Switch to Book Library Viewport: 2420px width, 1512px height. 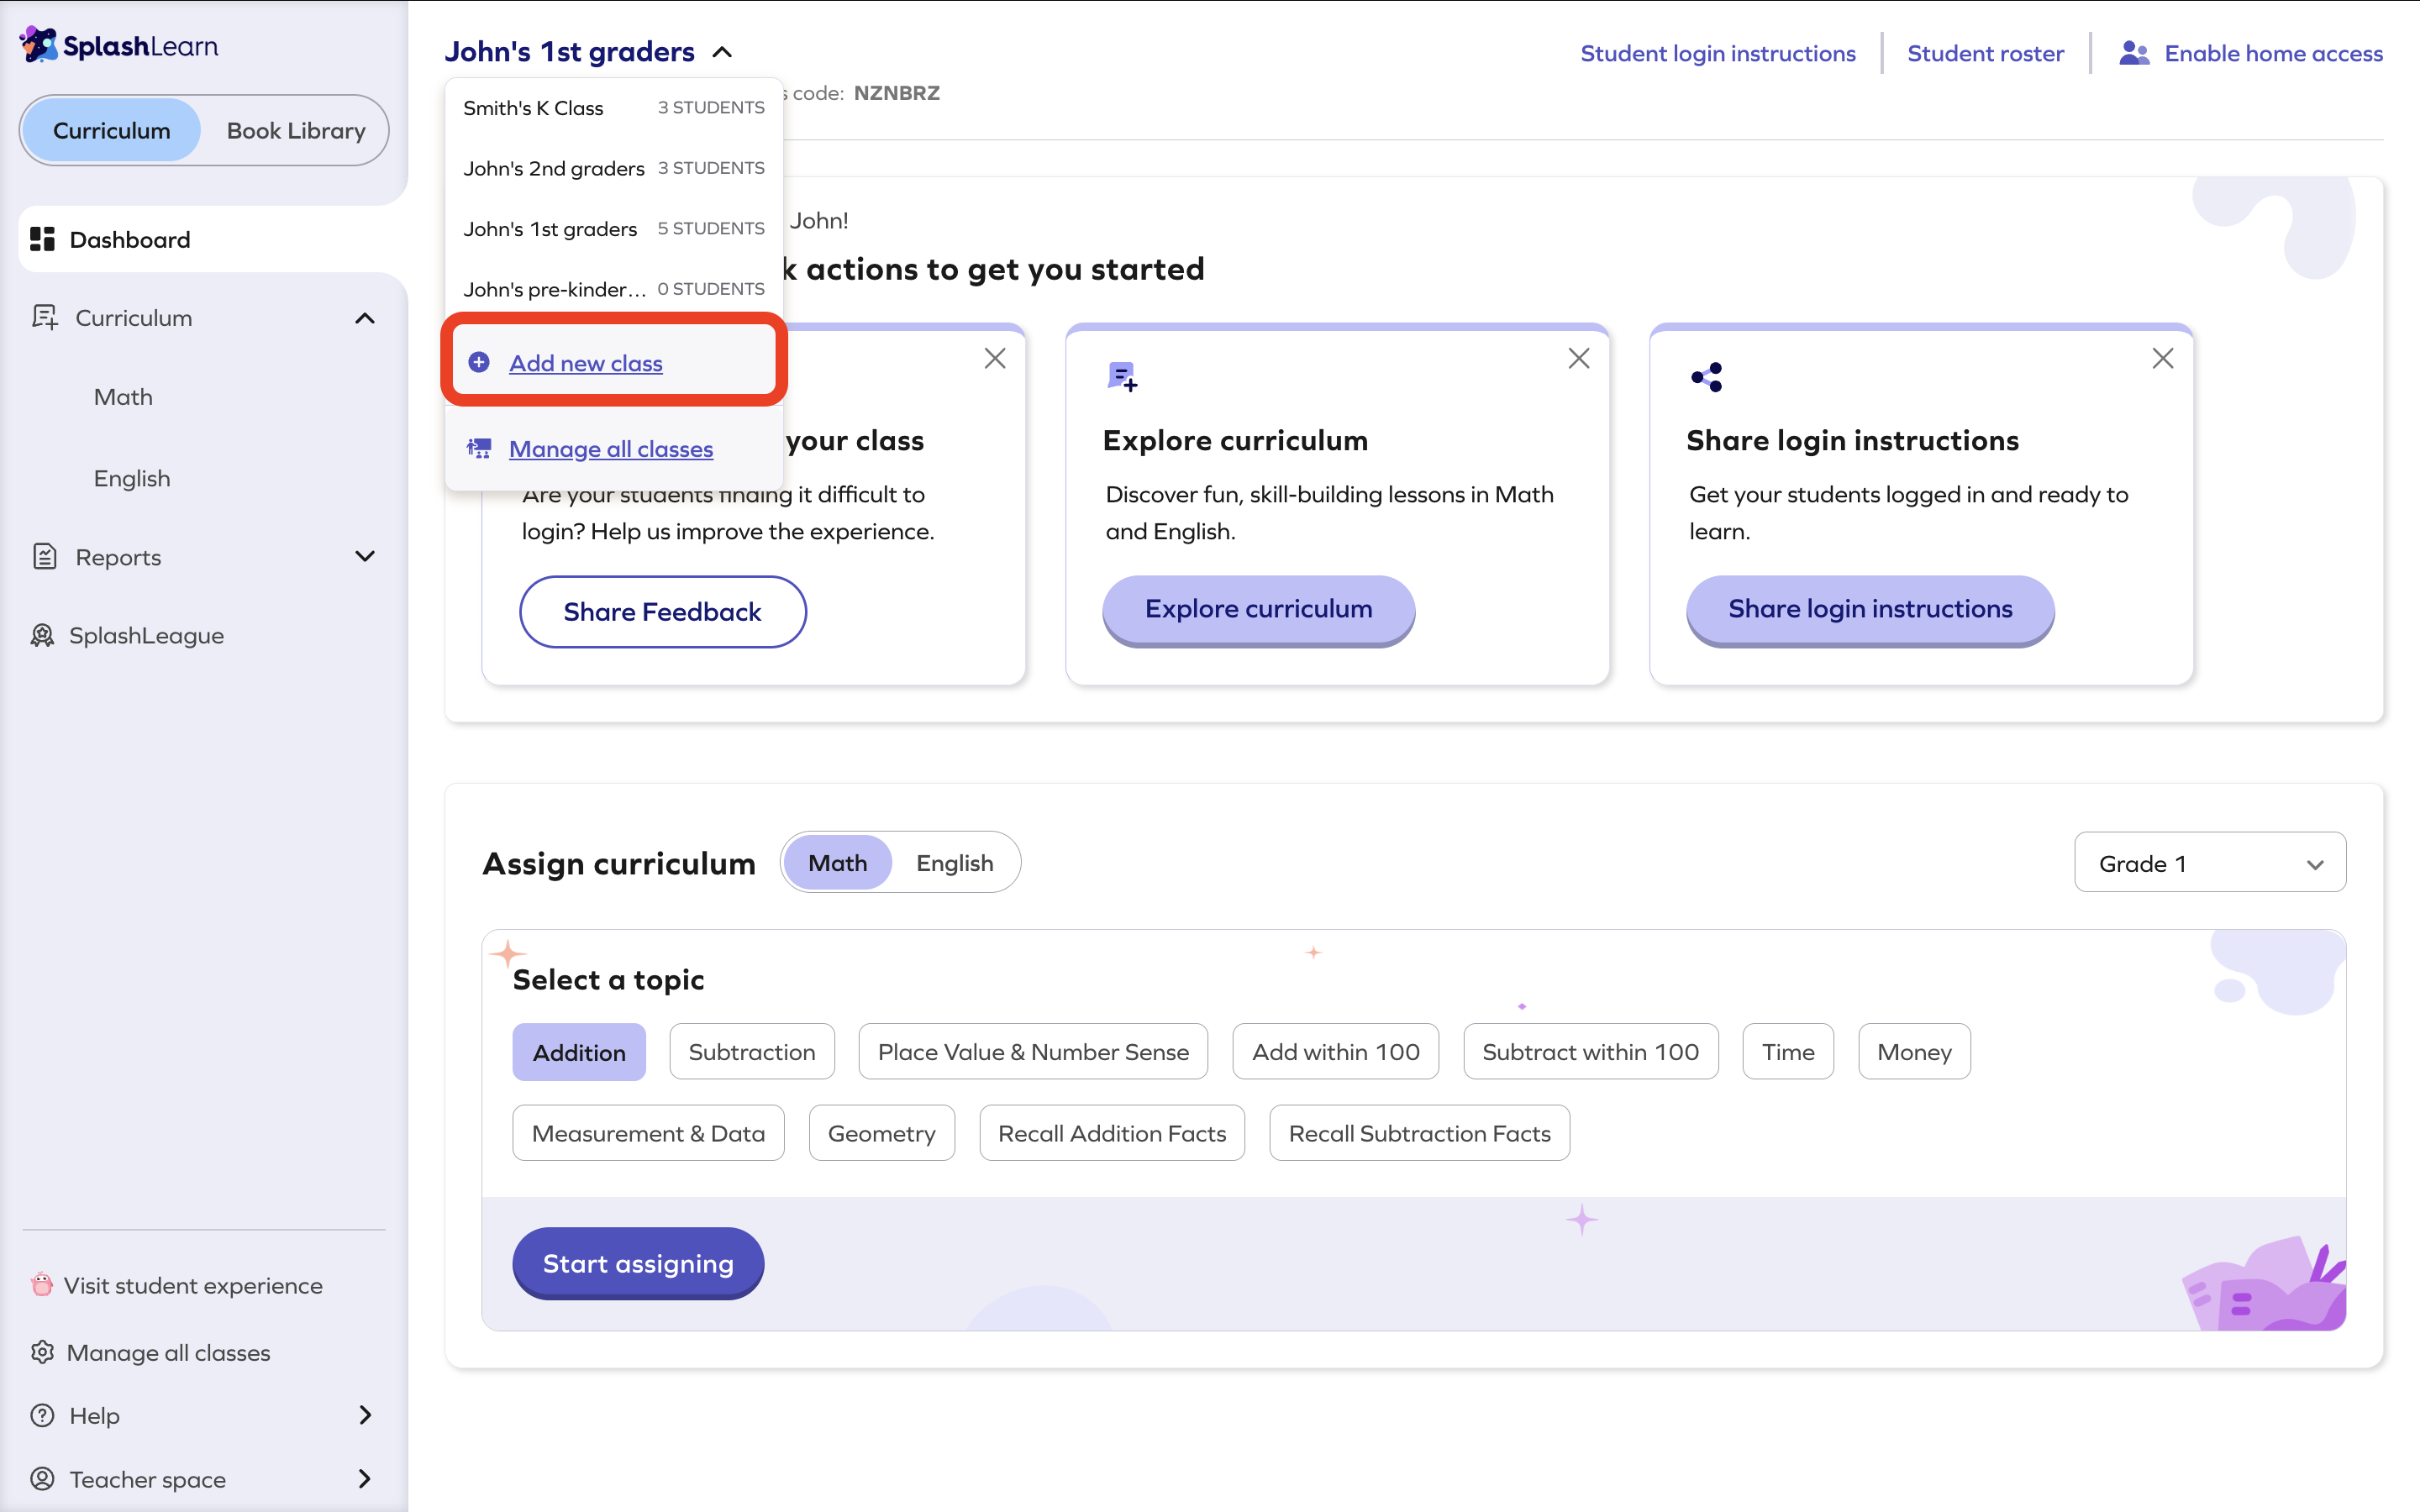296,130
